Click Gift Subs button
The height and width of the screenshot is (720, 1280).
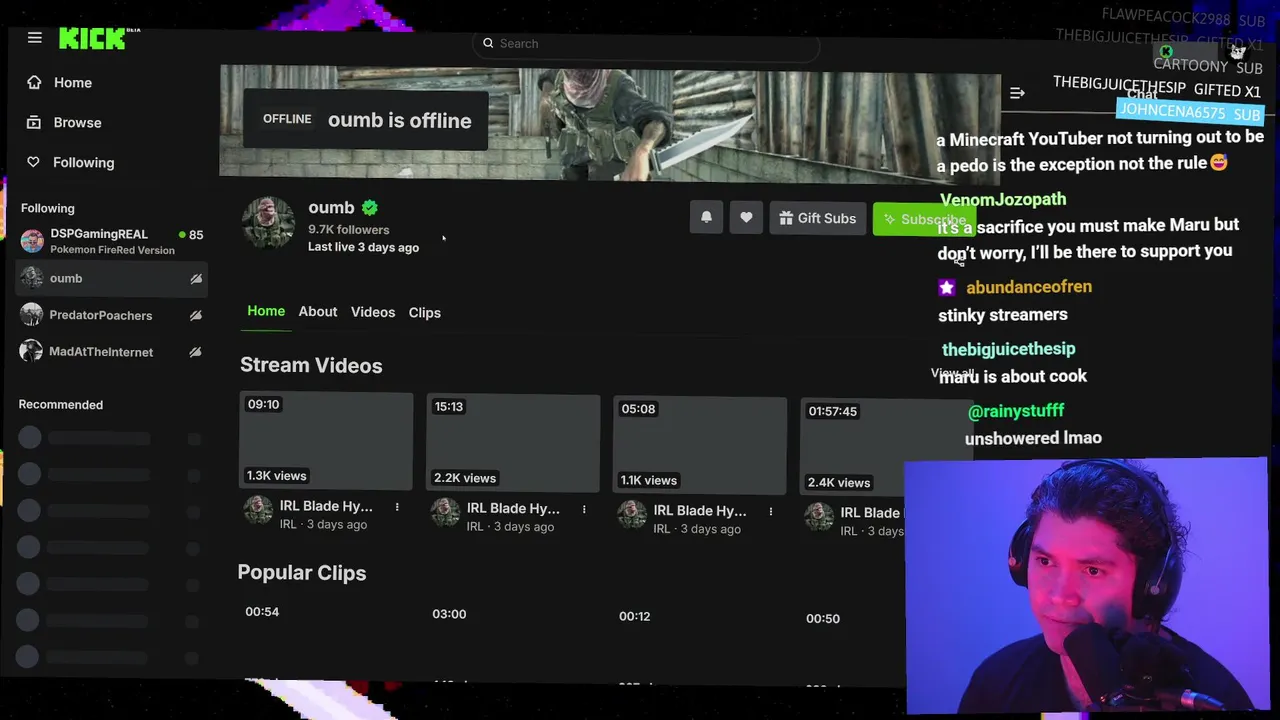tap(817, 218)
